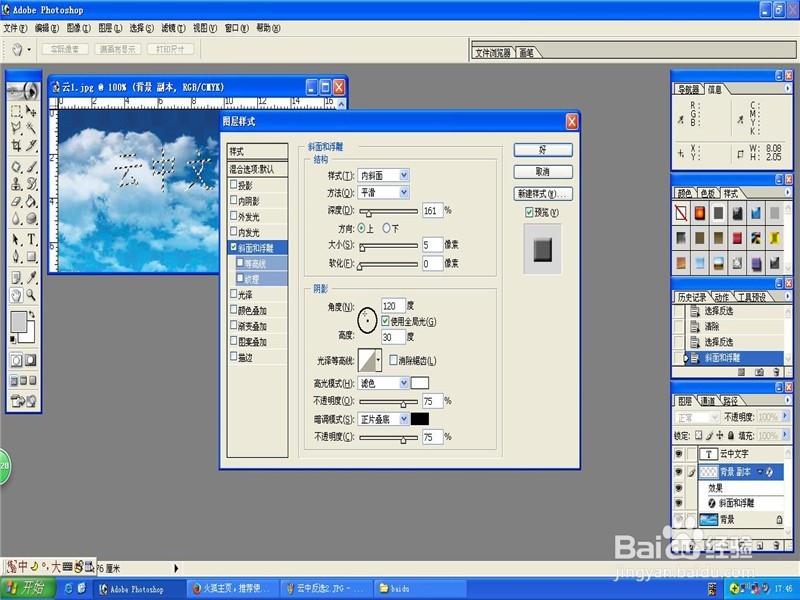Delete state trash icon in History panel
Viewport: 800px width, 600px height.
tap(777, 372)
